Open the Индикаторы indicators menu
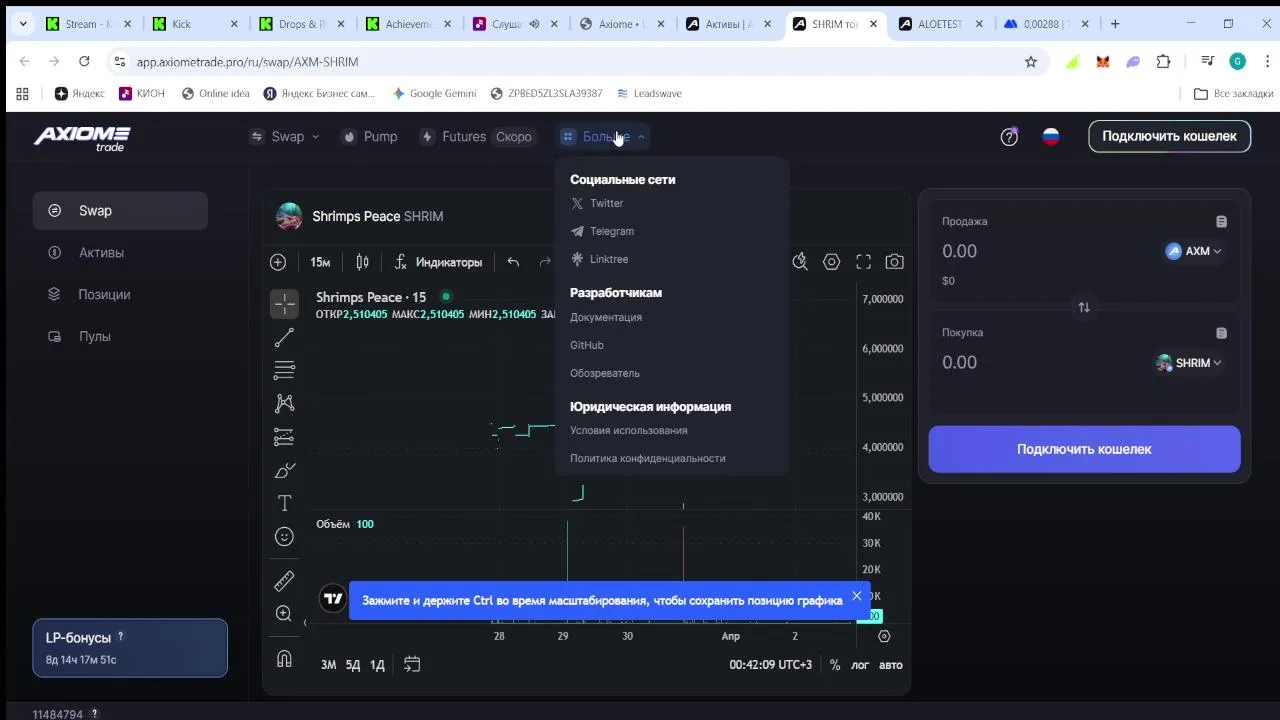 (439, 262)
